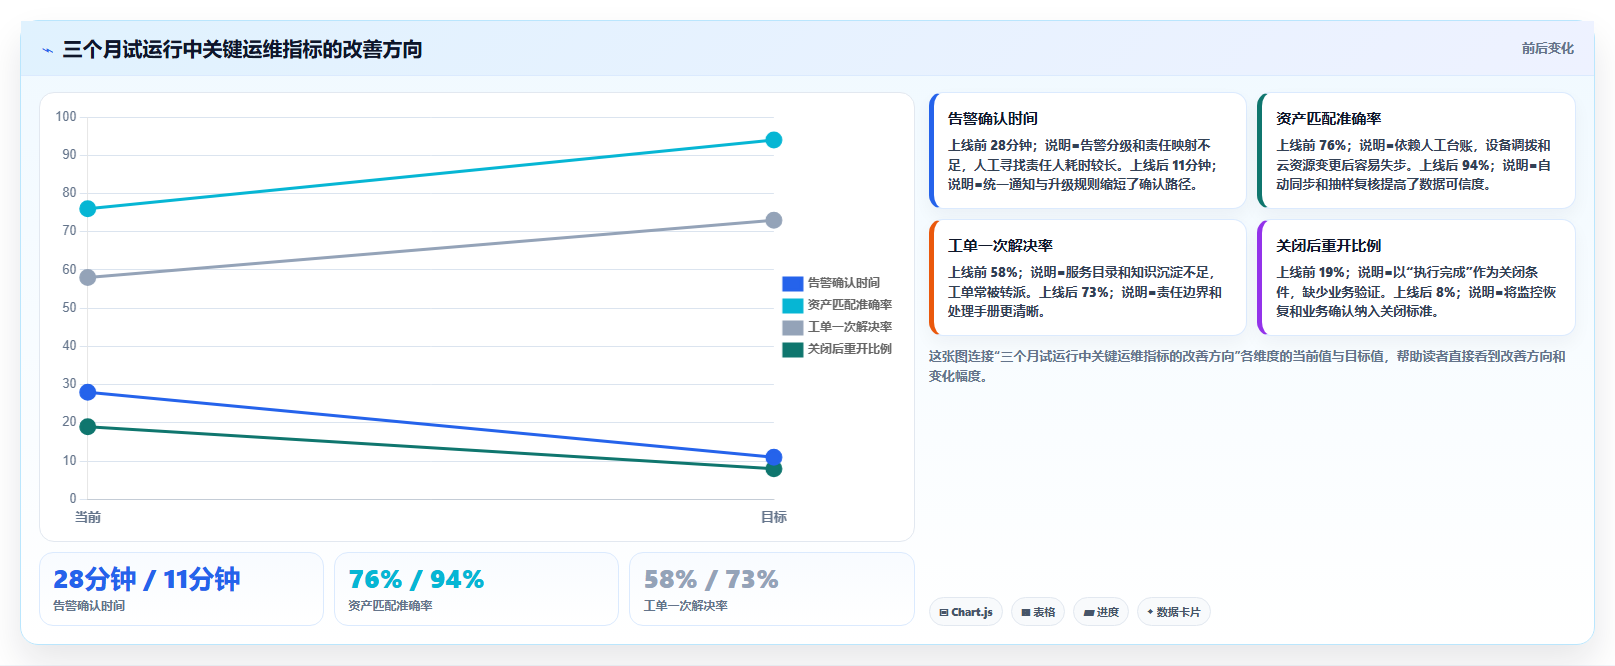The height and width of the screenshot is (666, 1615).
Task: Select the green data point at 目标 (8)
Action: 774,469
